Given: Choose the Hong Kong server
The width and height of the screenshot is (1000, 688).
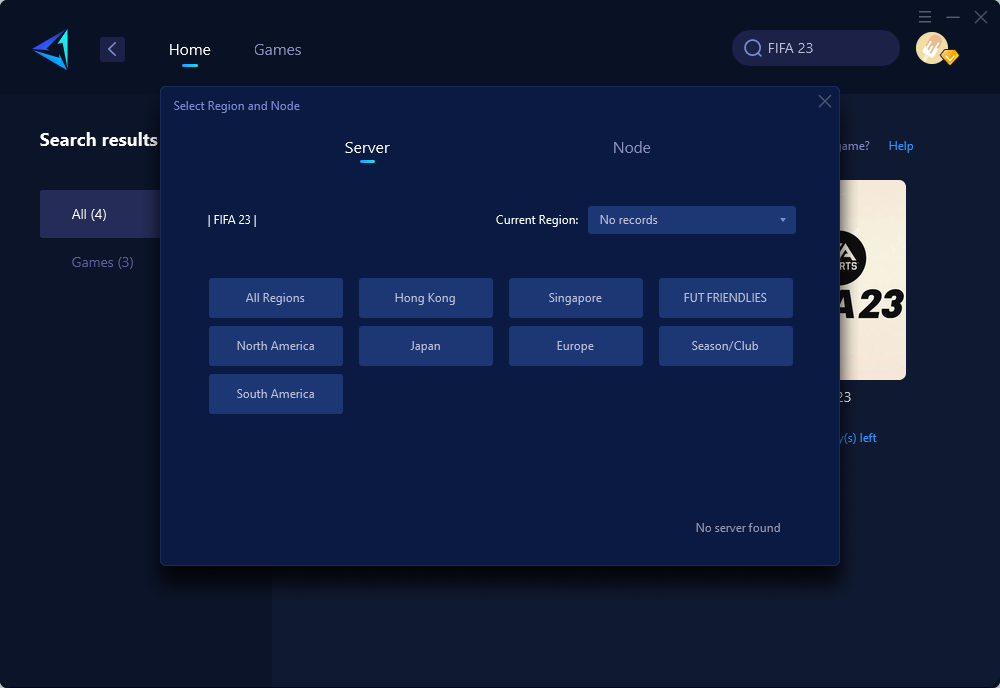Looking at the screenshot, I should 425,298.
